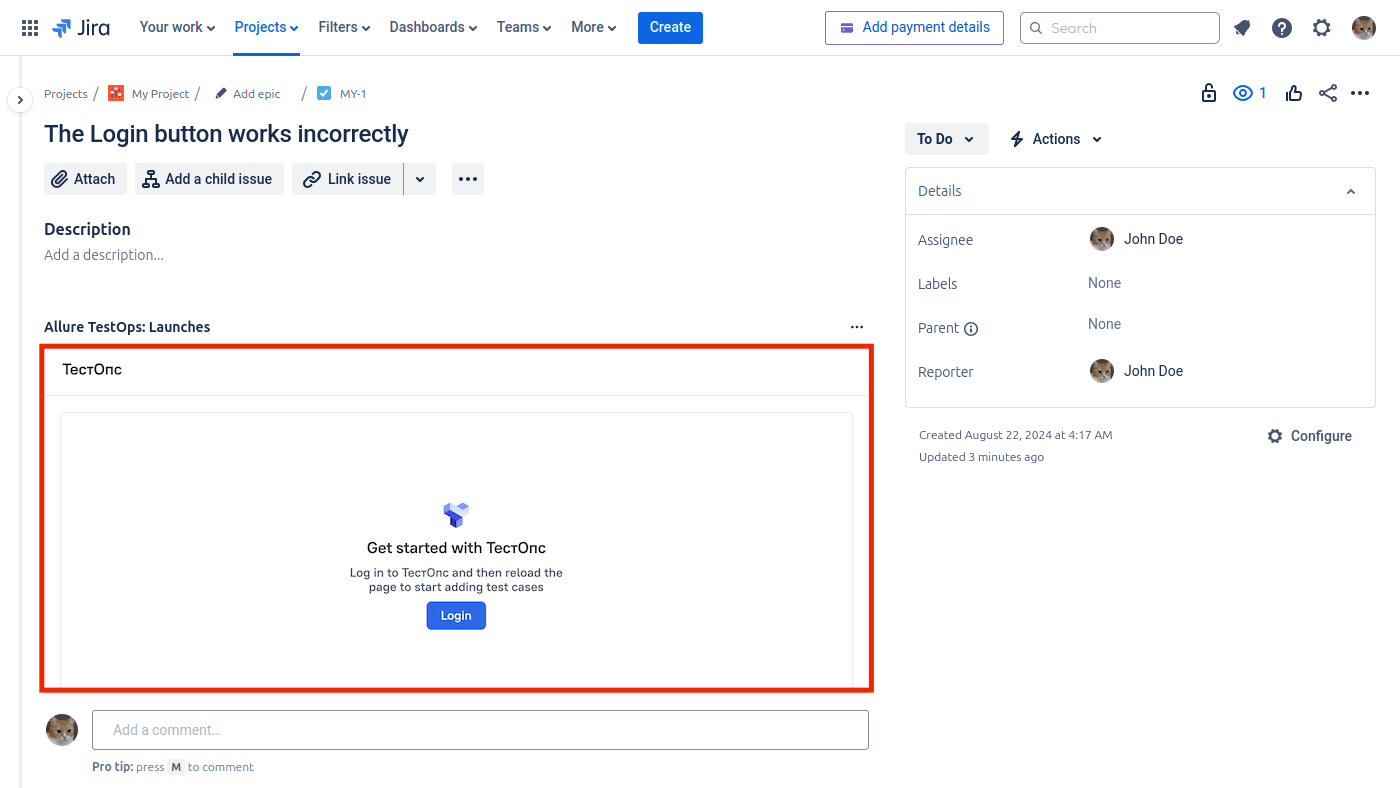Open the Dashboards menu
Image resolution: width=1400 pixels, height=788 pixels.
[x=433, y=27]
